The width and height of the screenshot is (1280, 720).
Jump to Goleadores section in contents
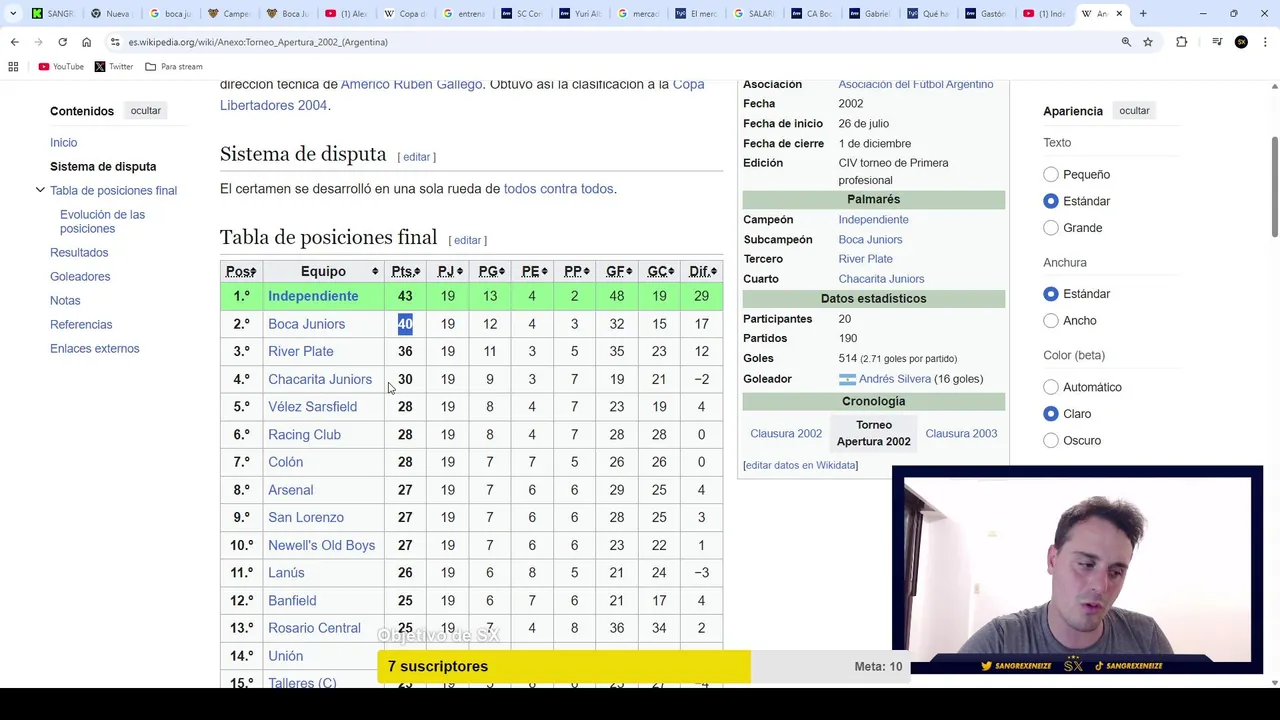point(80,277)
